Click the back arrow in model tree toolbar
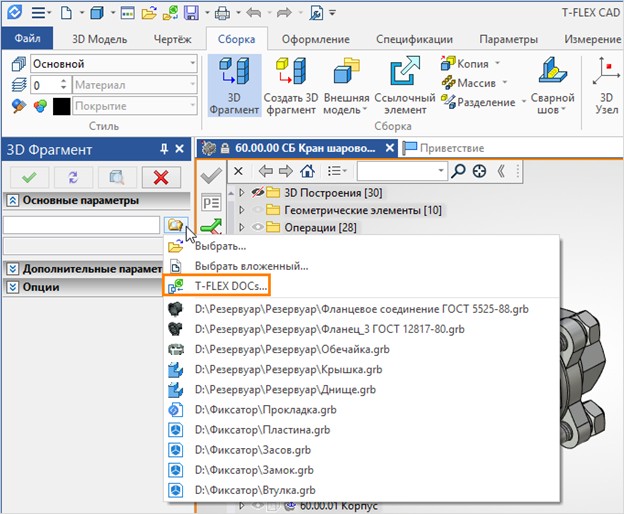624x514 pixels. pos(265,171)
